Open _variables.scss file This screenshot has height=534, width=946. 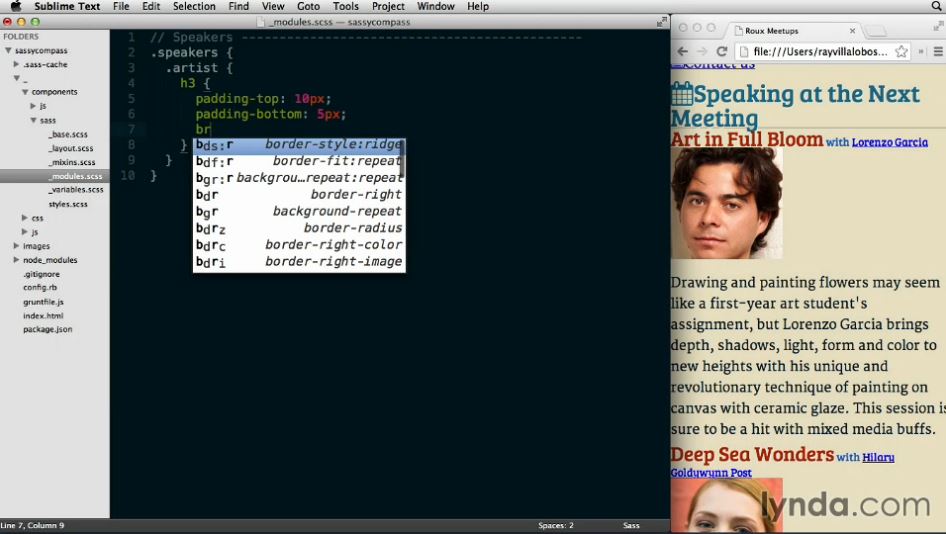pos(75,189)
